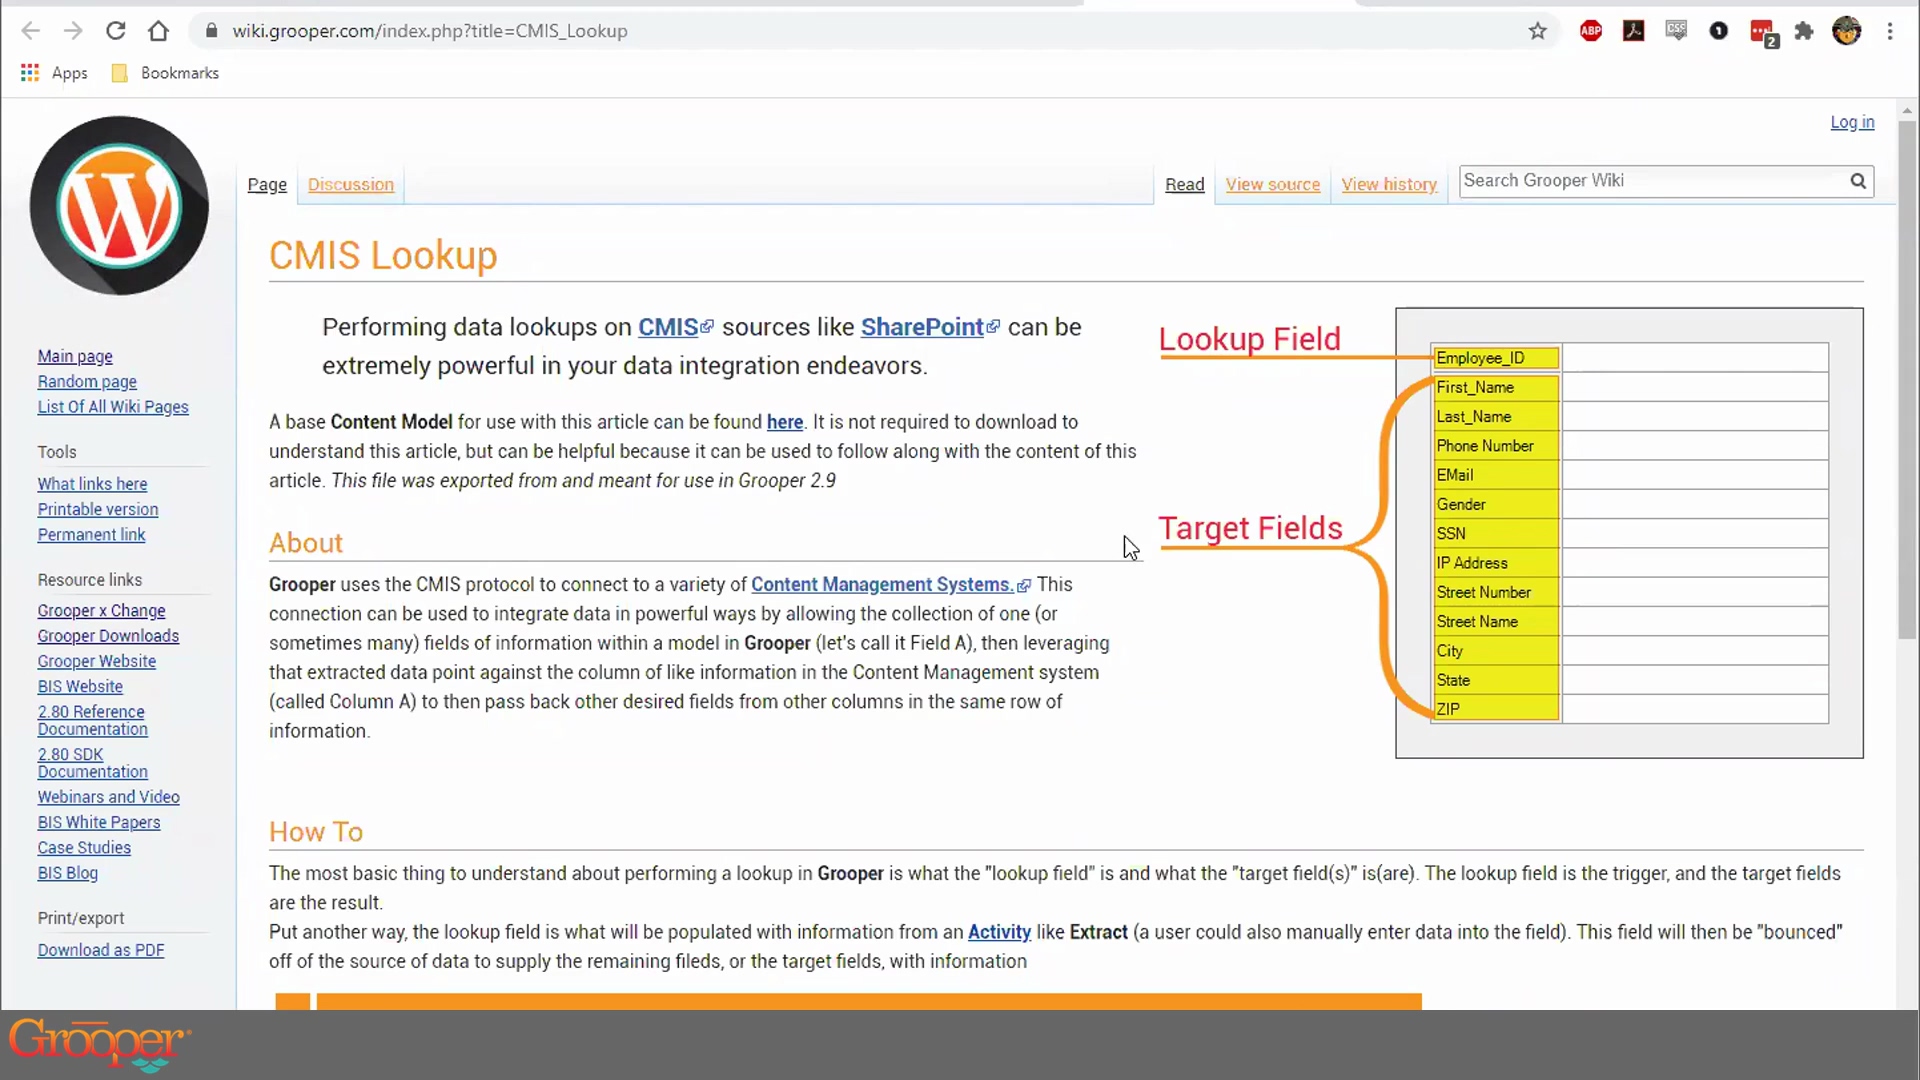The image size is (1920, 1080).
Task: Open the AdBlock Plus extension icon
Action: click(x=1591, y=31)
